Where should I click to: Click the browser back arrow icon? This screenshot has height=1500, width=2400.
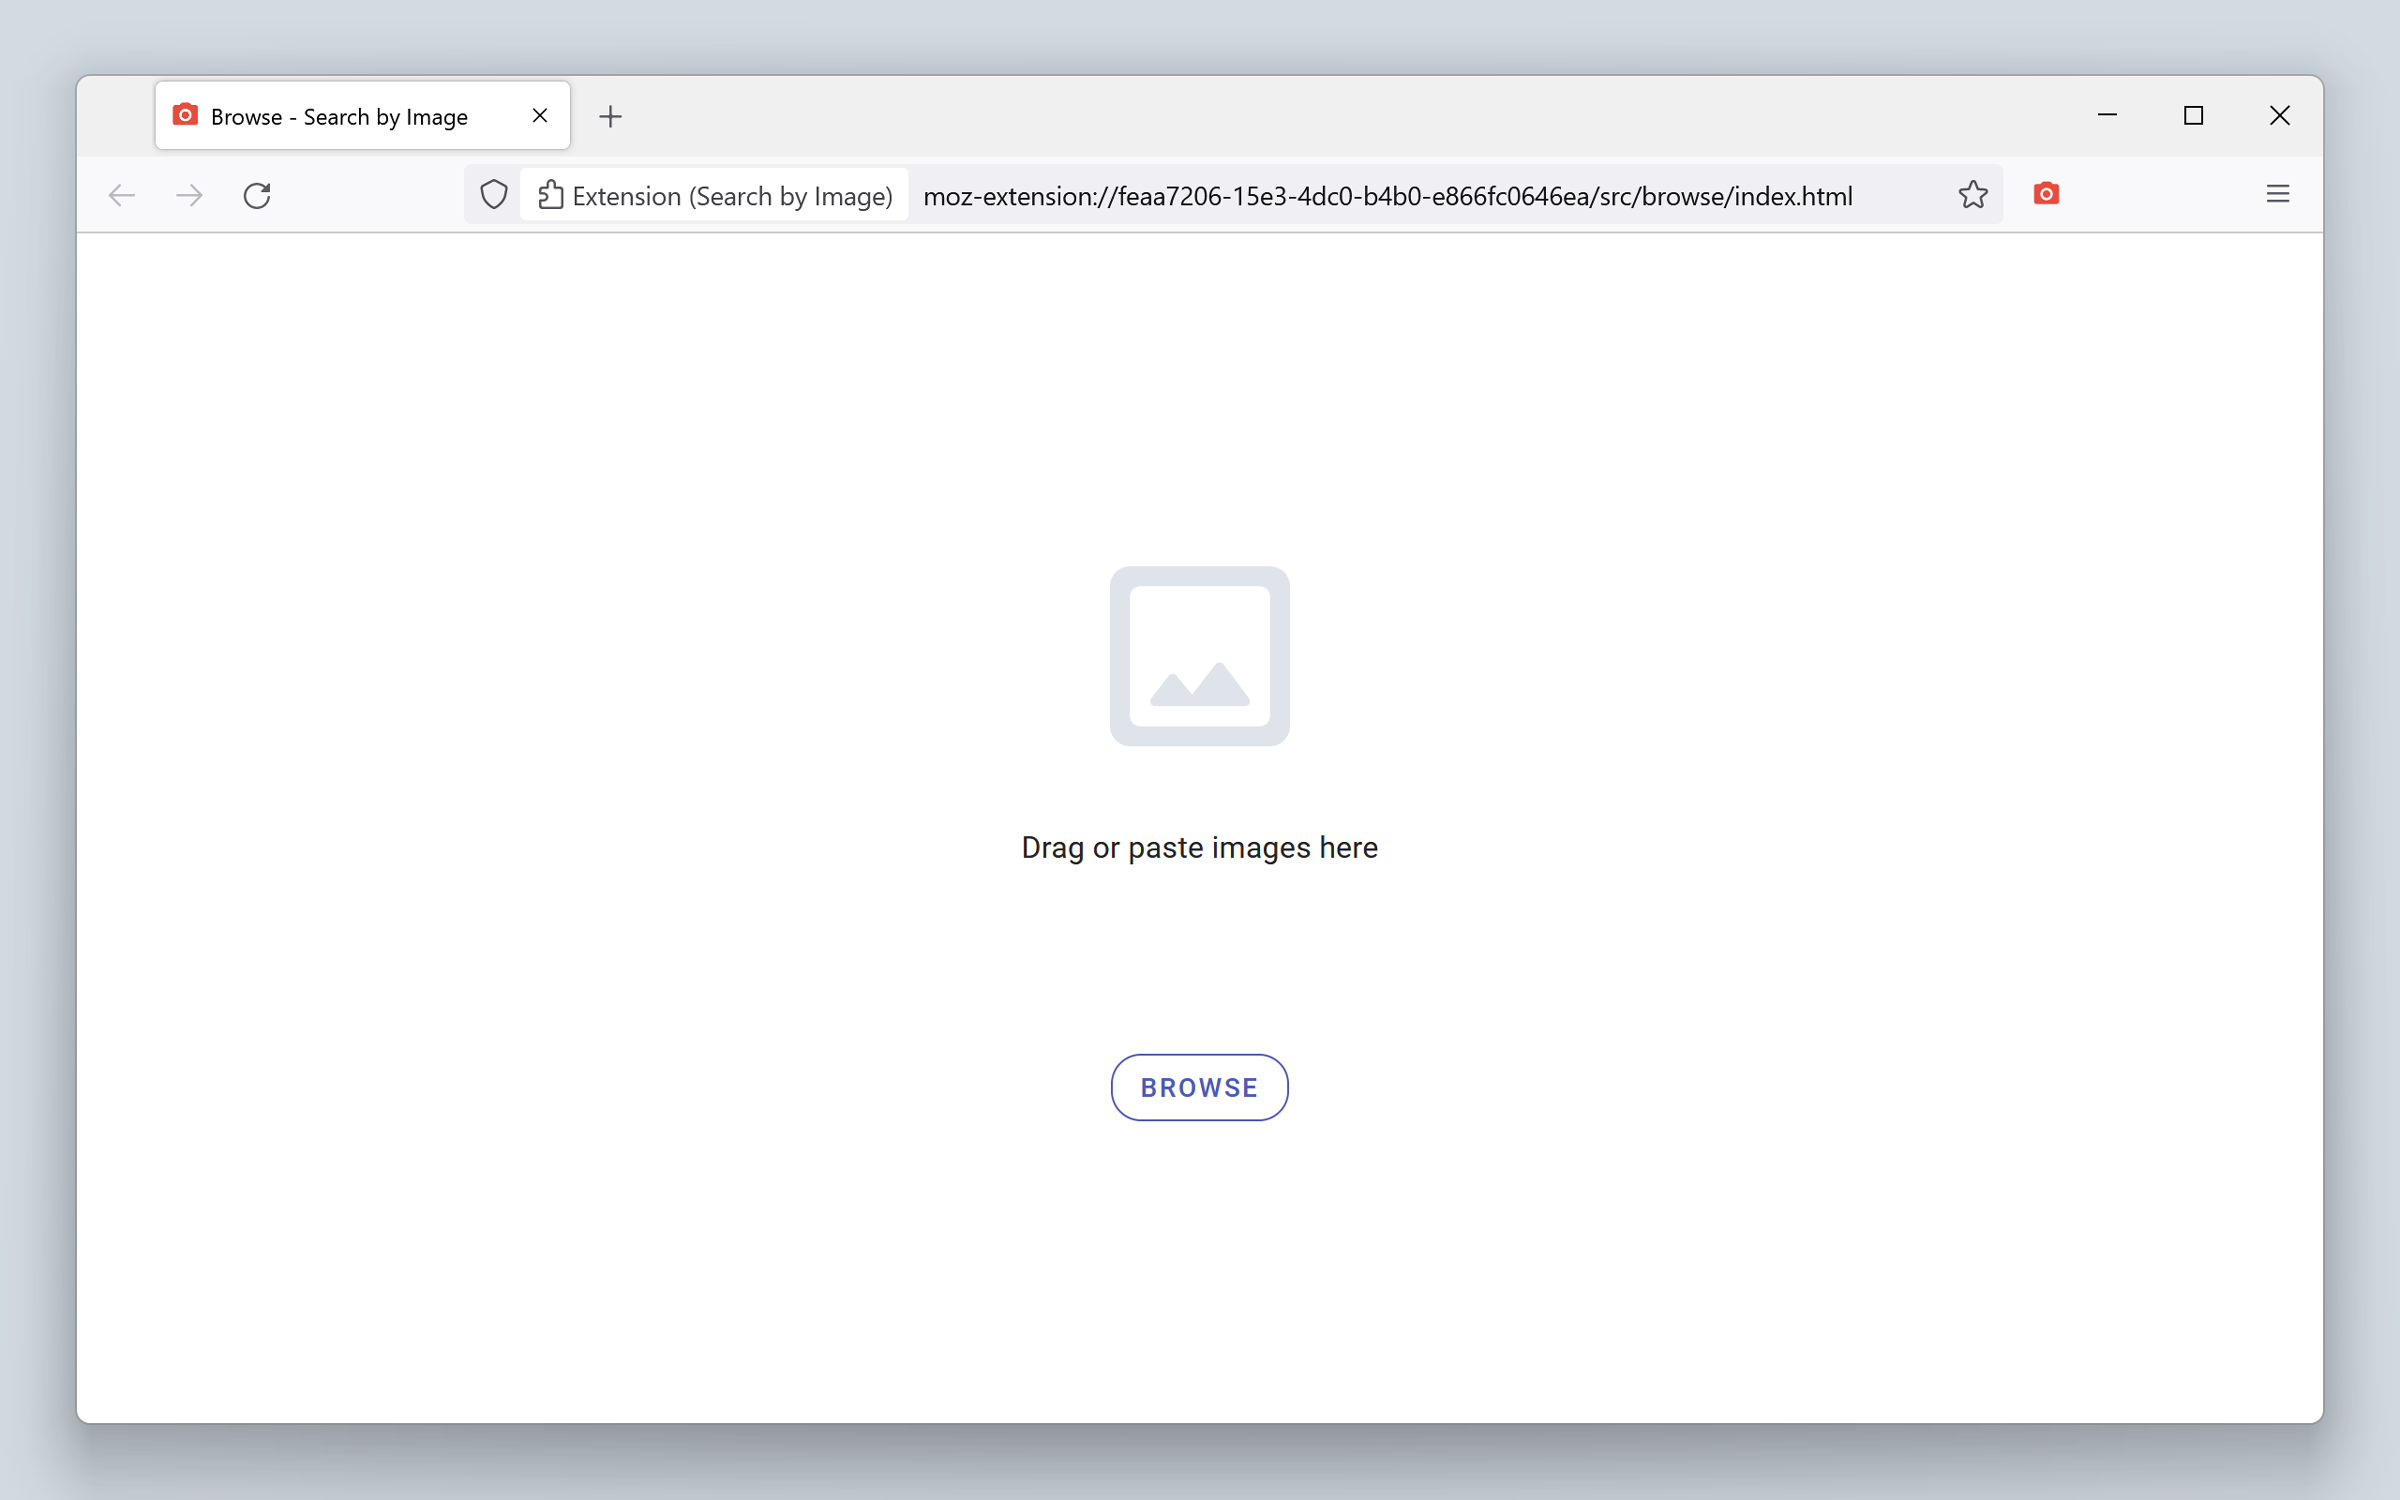pos(123,194)
